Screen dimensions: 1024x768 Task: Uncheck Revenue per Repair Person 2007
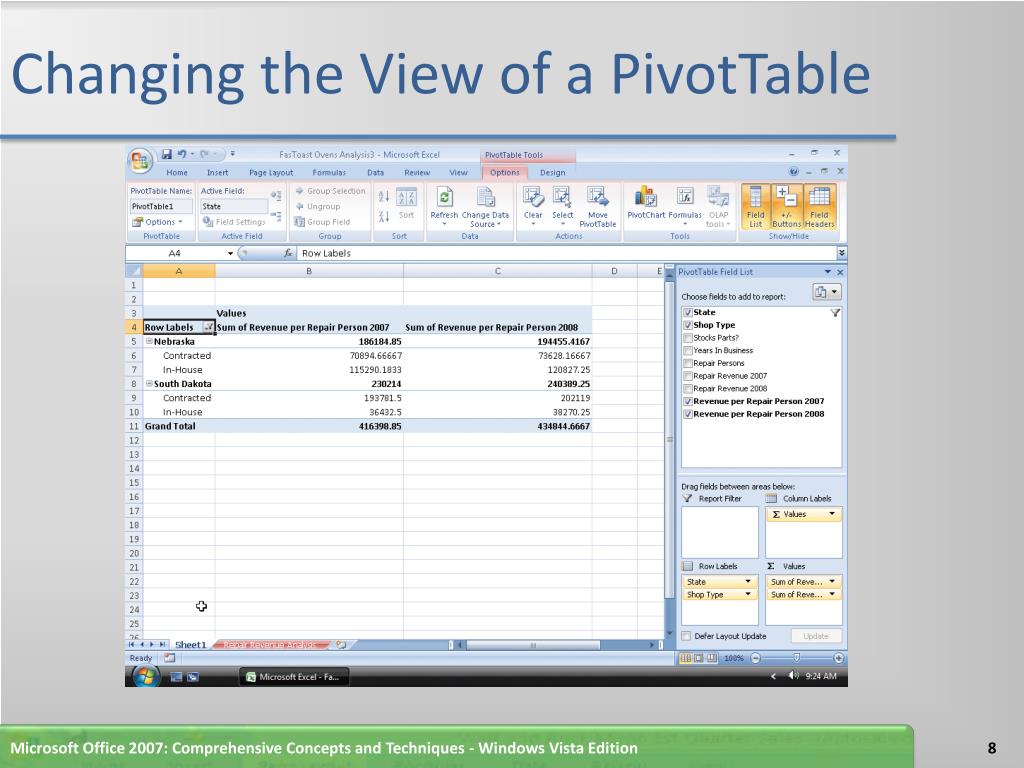coord(688,402)
